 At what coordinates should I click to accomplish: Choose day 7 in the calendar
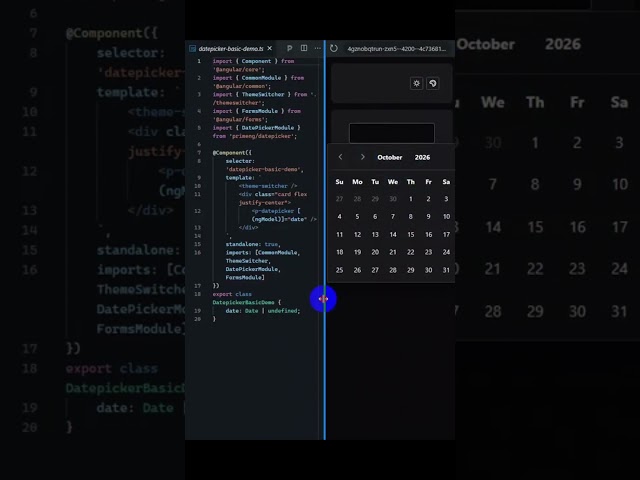pos(393,217)
